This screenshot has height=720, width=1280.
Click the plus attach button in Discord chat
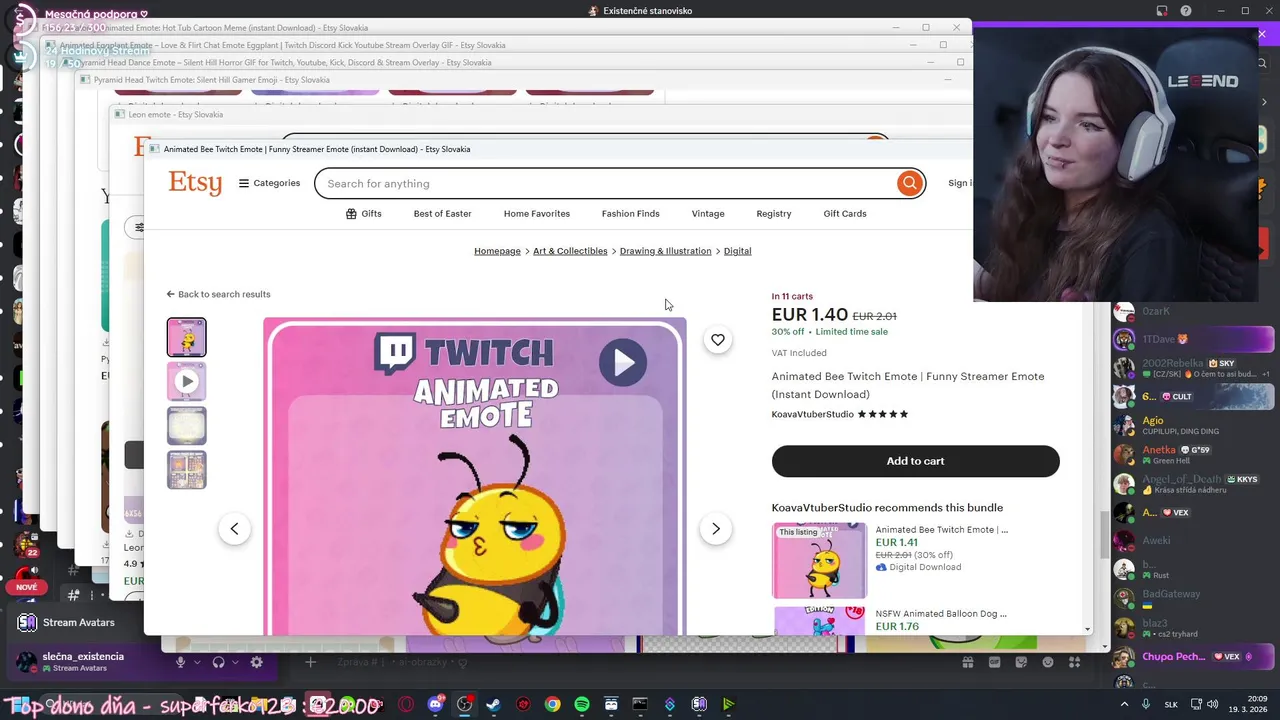(x=310, y=662)
